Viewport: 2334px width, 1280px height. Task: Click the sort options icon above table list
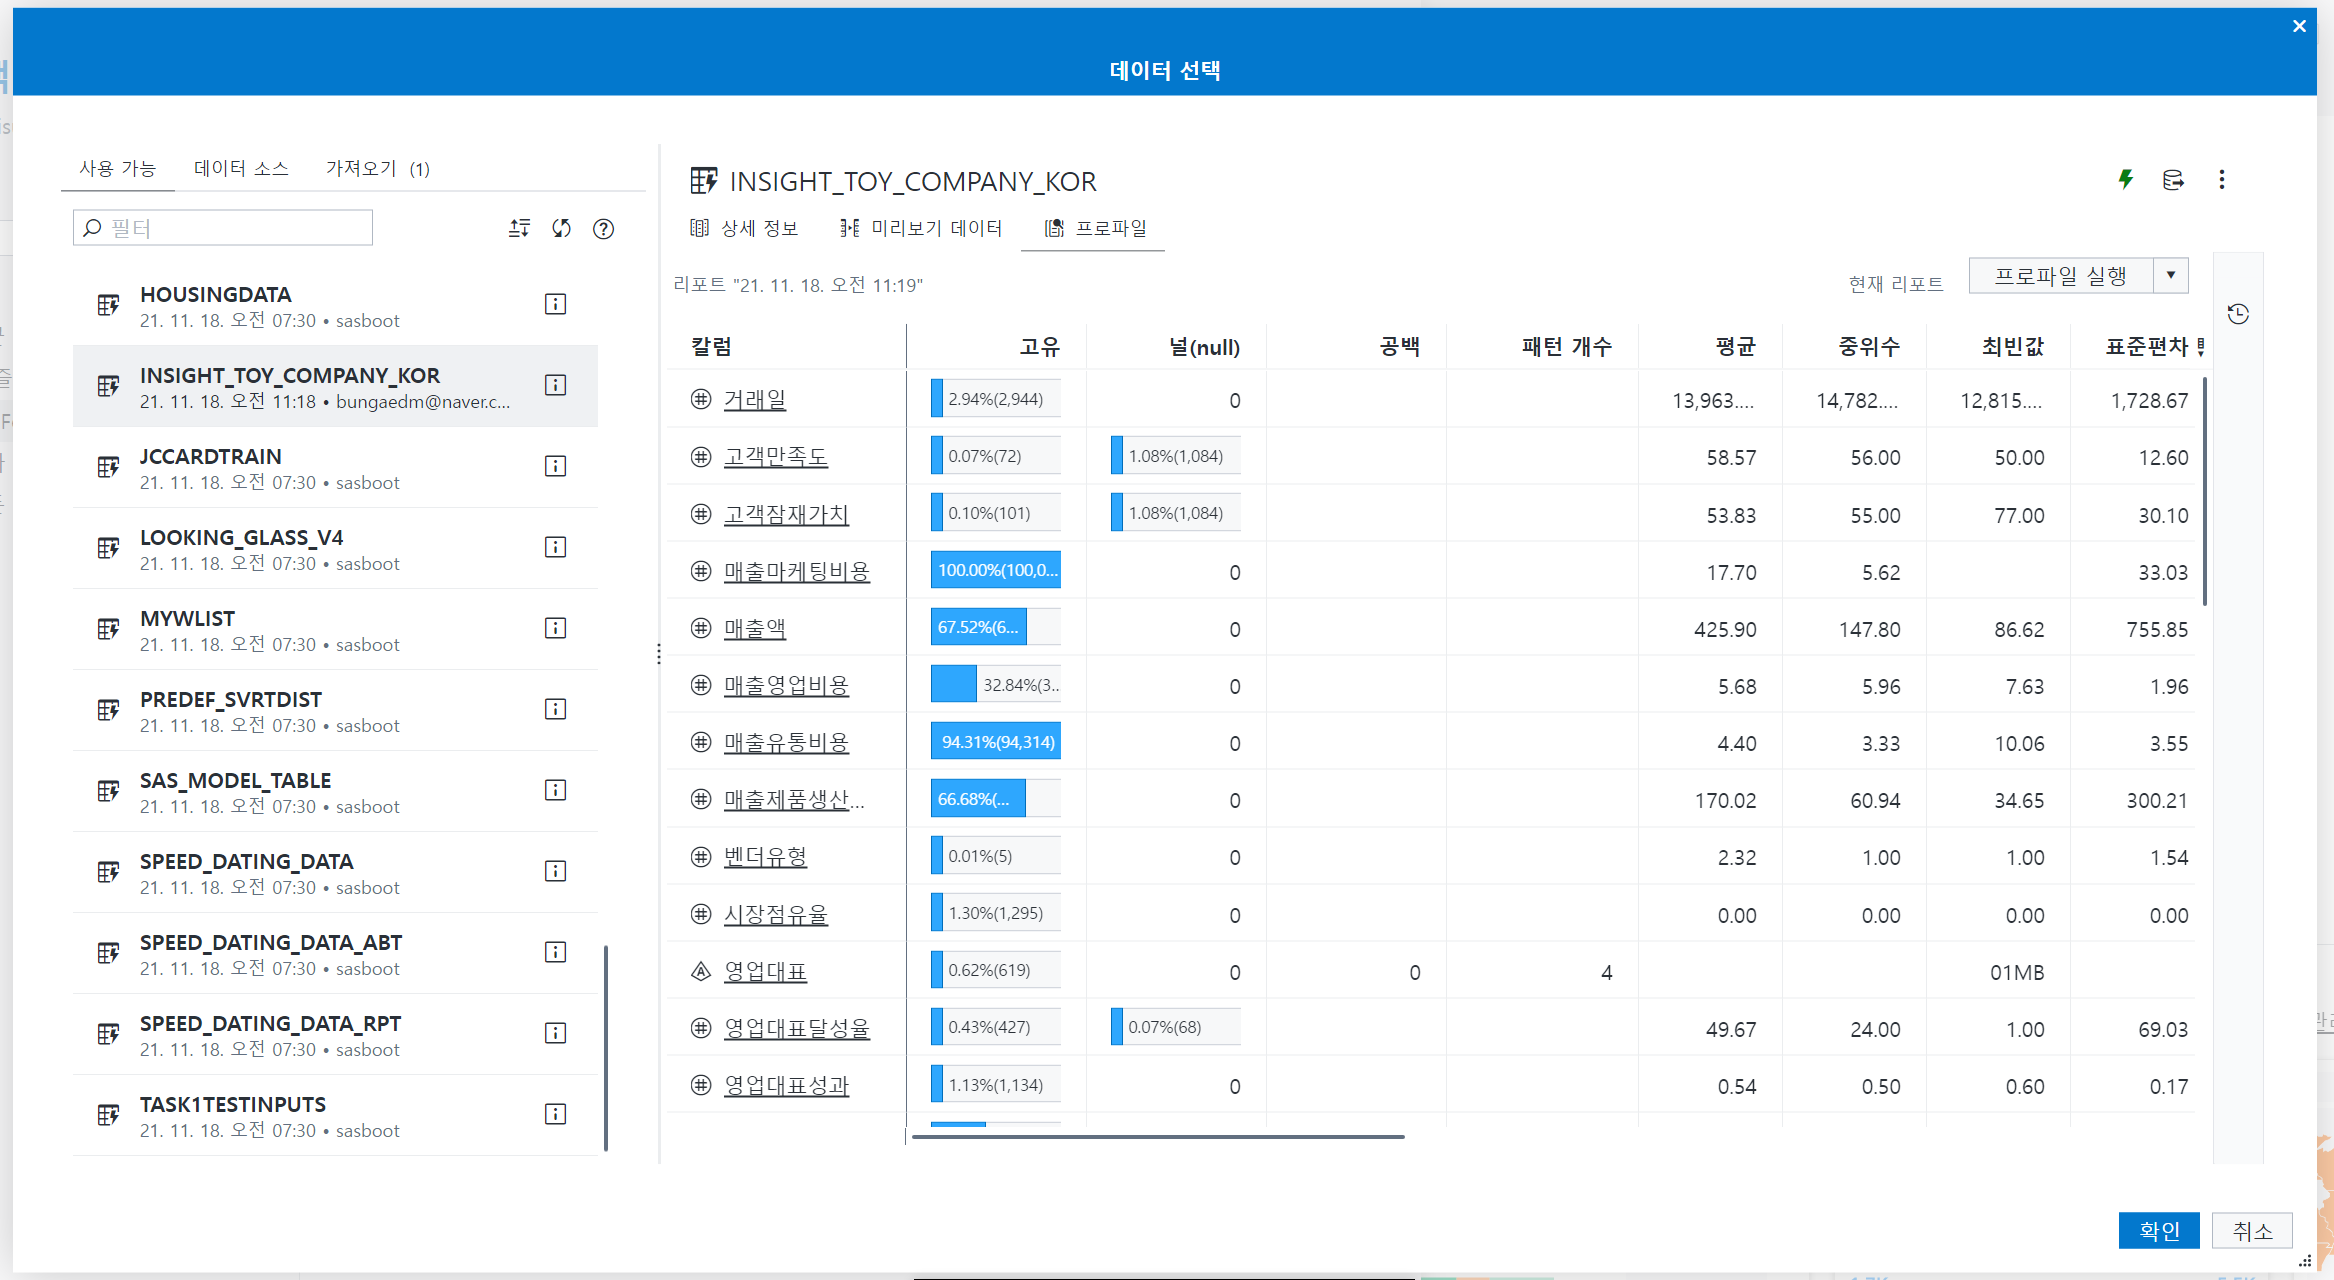[519, 229]
